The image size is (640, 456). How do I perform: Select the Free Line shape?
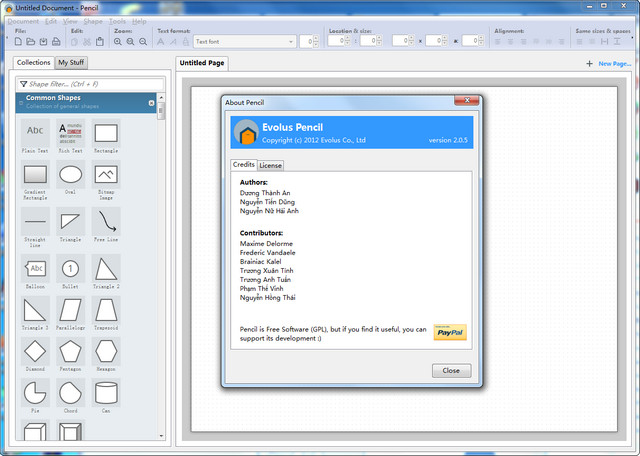tap(106, 225)
